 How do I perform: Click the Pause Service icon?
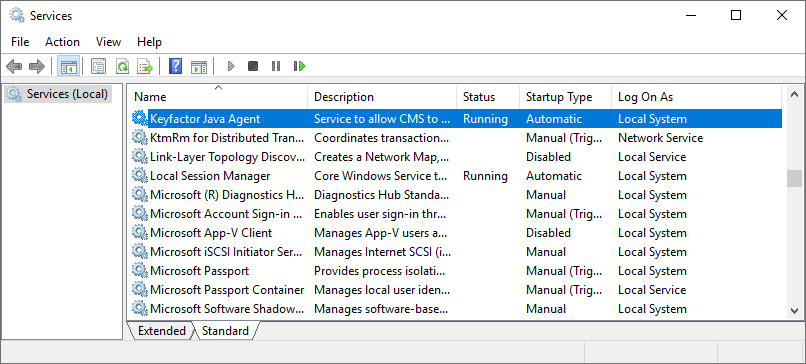pos(276,66)
